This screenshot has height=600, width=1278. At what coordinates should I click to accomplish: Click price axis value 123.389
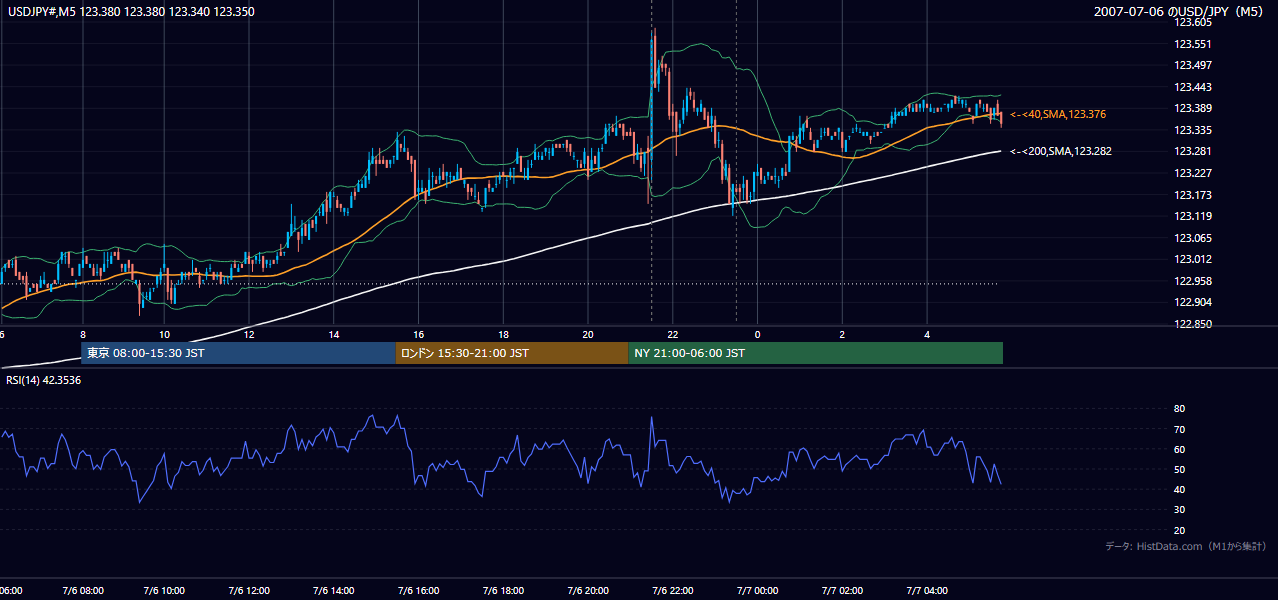click(1193, 109)
